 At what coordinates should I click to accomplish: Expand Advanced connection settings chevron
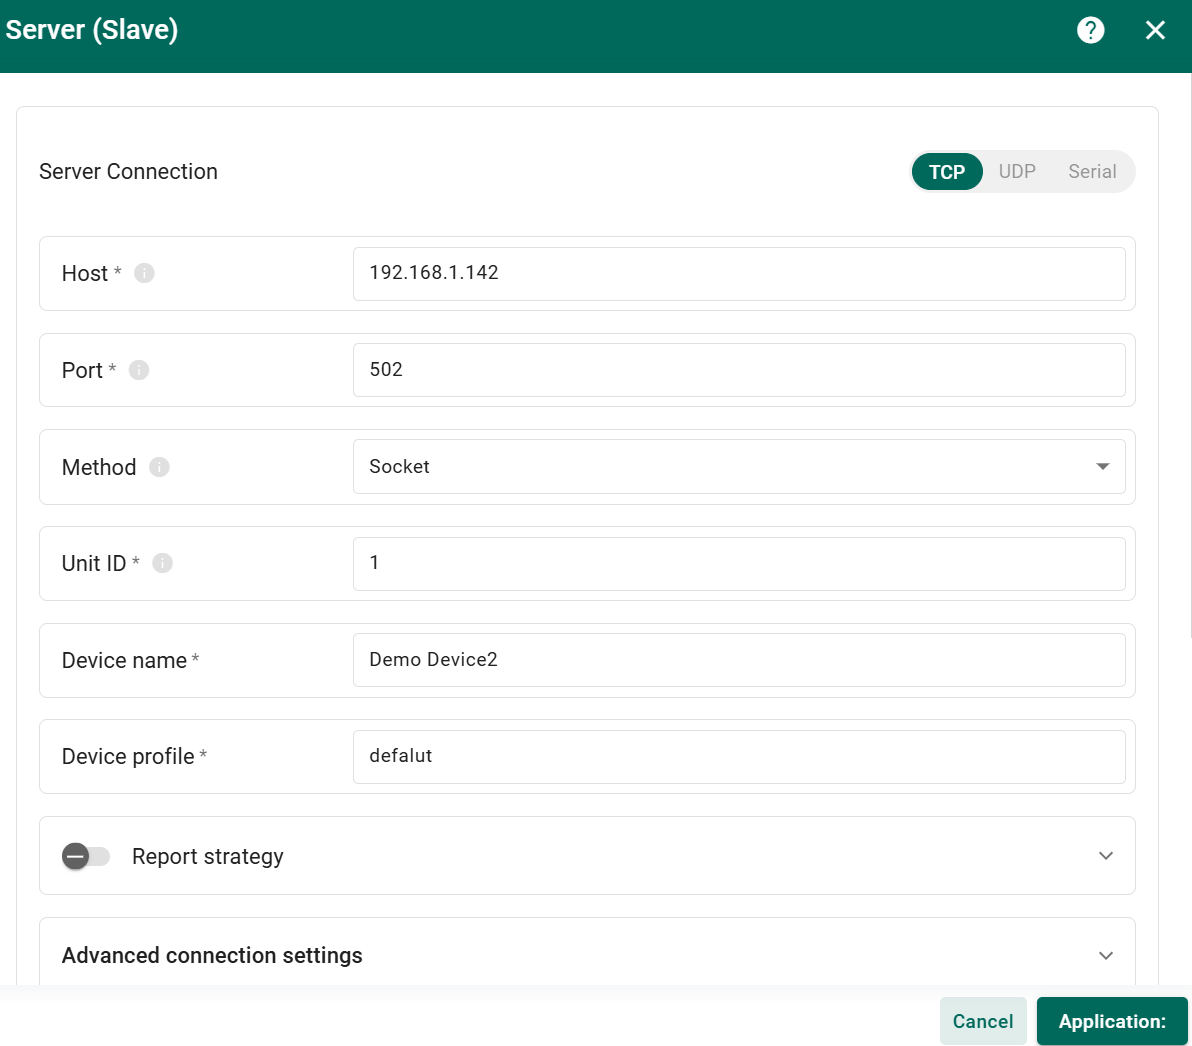pyautogui.click(x=1105, y=956)
